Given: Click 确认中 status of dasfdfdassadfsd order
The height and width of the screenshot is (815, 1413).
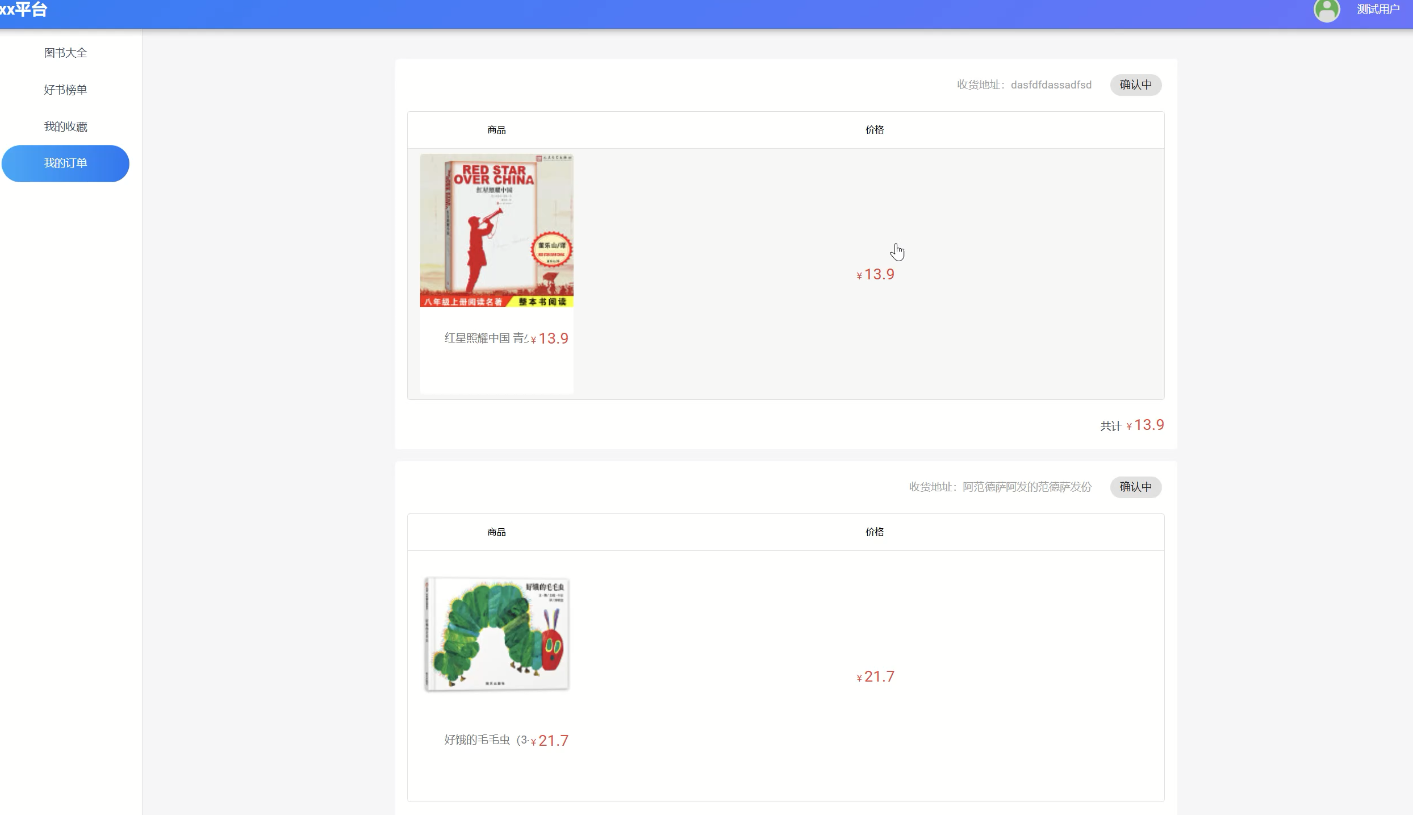Looking at the screenshot, I should click(x=1136, y=85).
